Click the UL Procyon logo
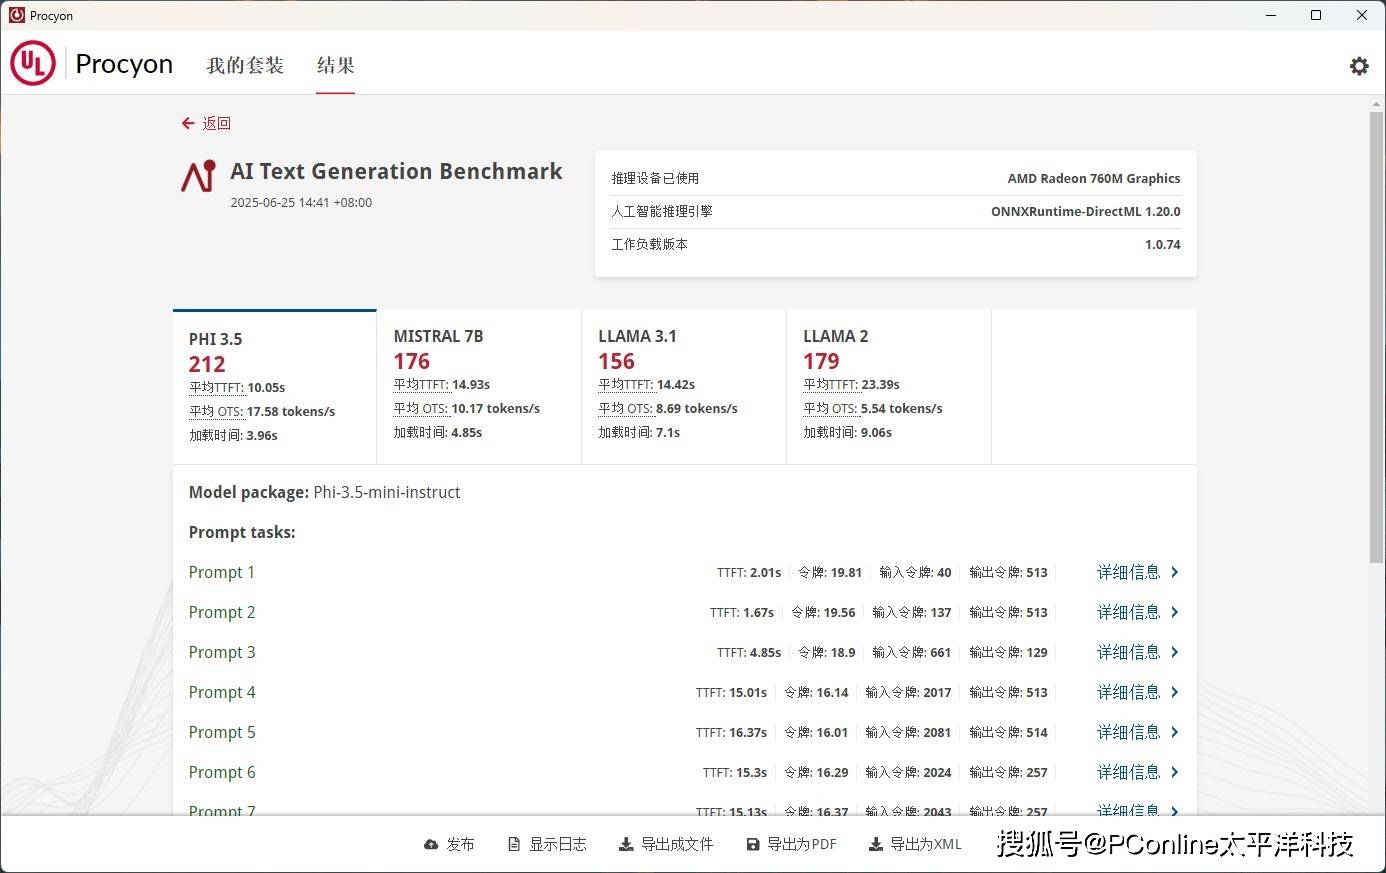1386x873 pixels. click(x=33, y=64)
